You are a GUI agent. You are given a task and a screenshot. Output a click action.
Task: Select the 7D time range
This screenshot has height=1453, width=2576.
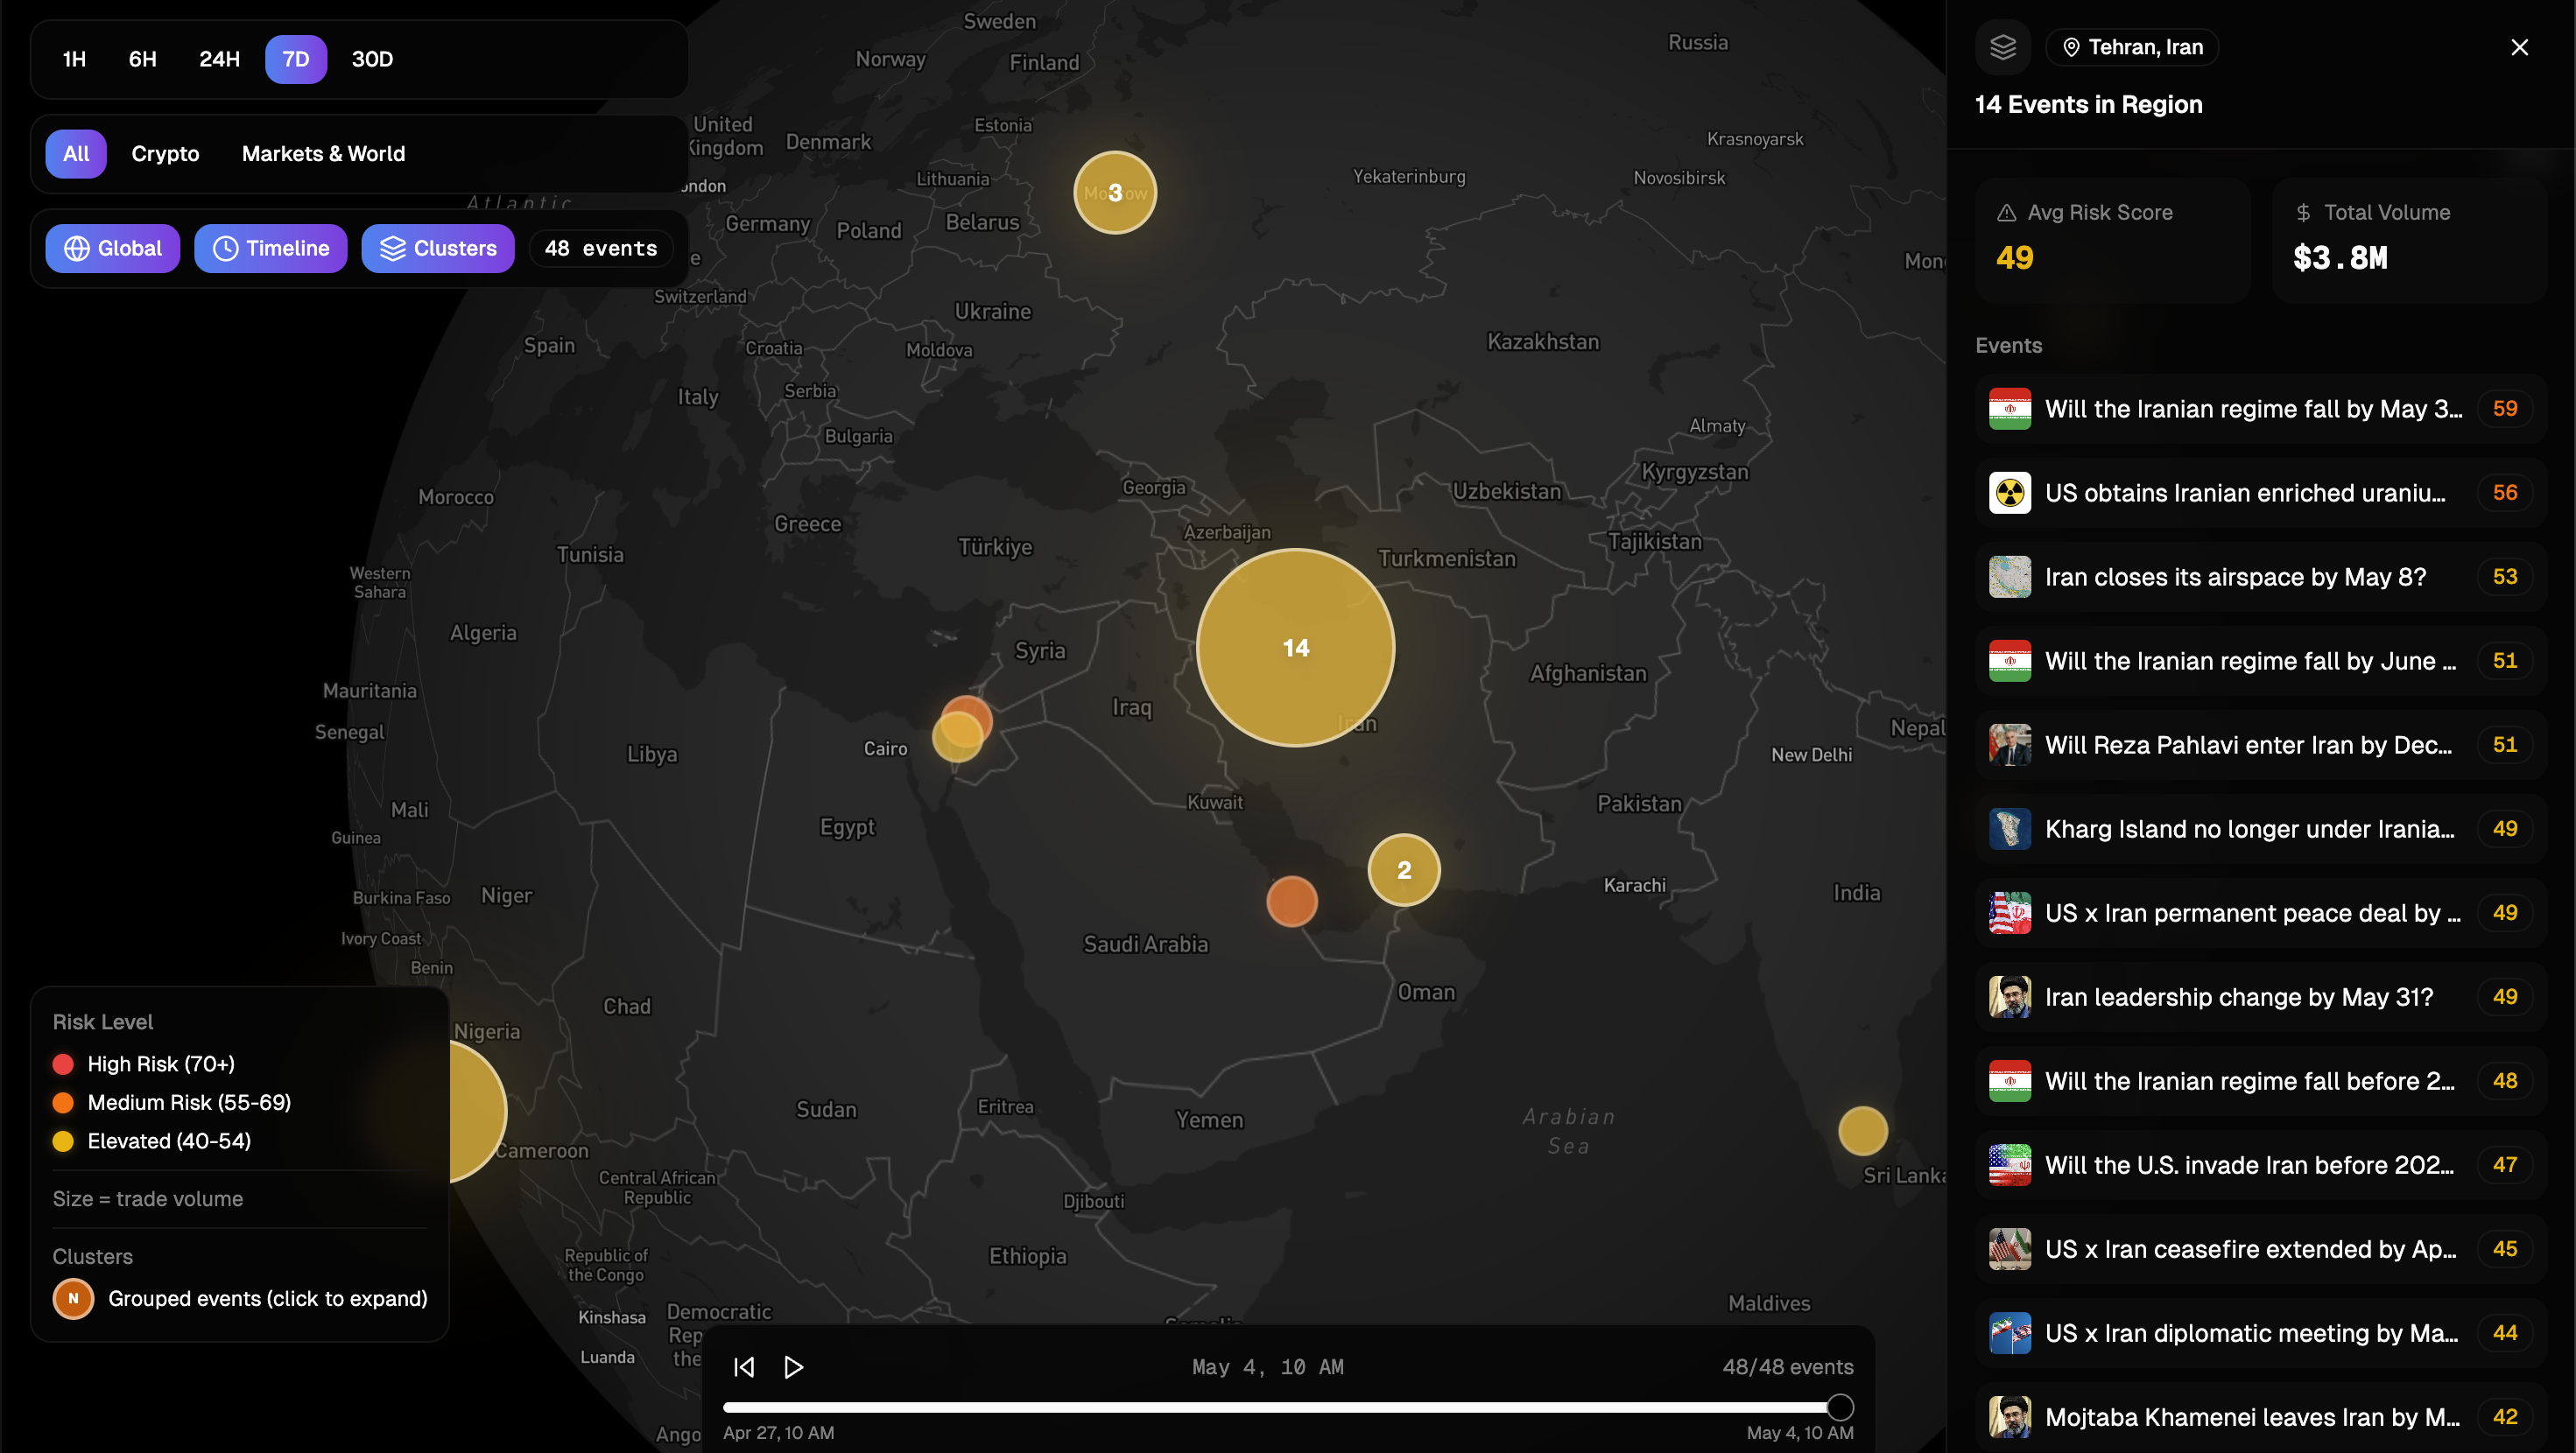(296, 59)
